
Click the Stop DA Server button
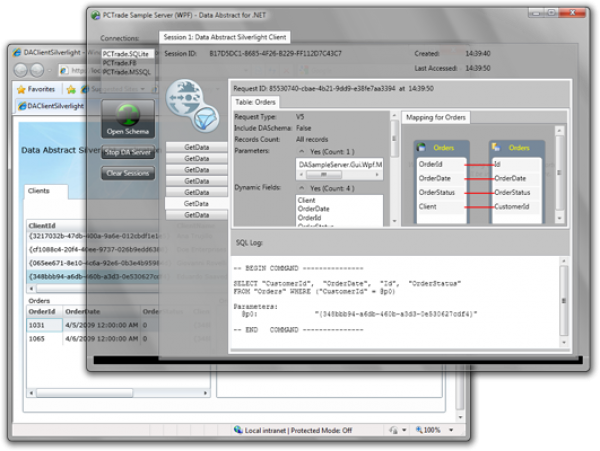(x=128, y=152)
